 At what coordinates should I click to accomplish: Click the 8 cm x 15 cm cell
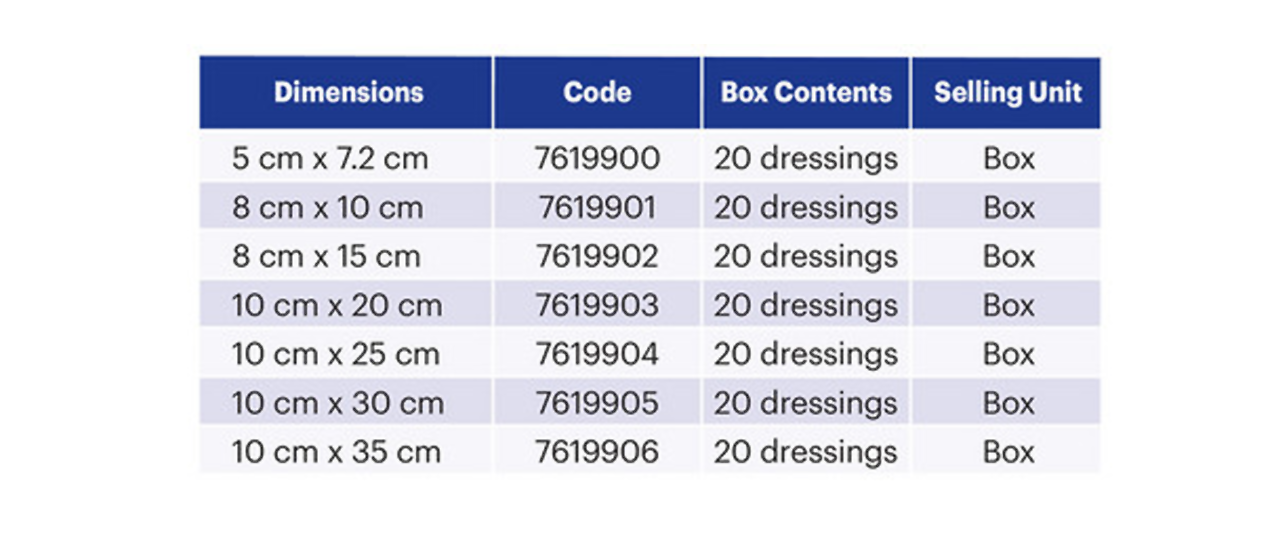pos(326,257)
